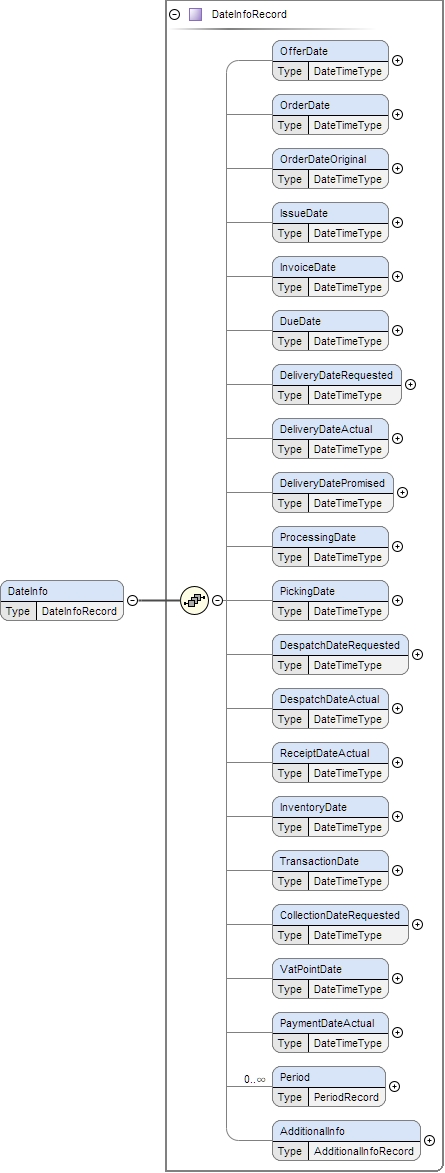Expand the OrderDate plus icon

(x=398, y=114)
